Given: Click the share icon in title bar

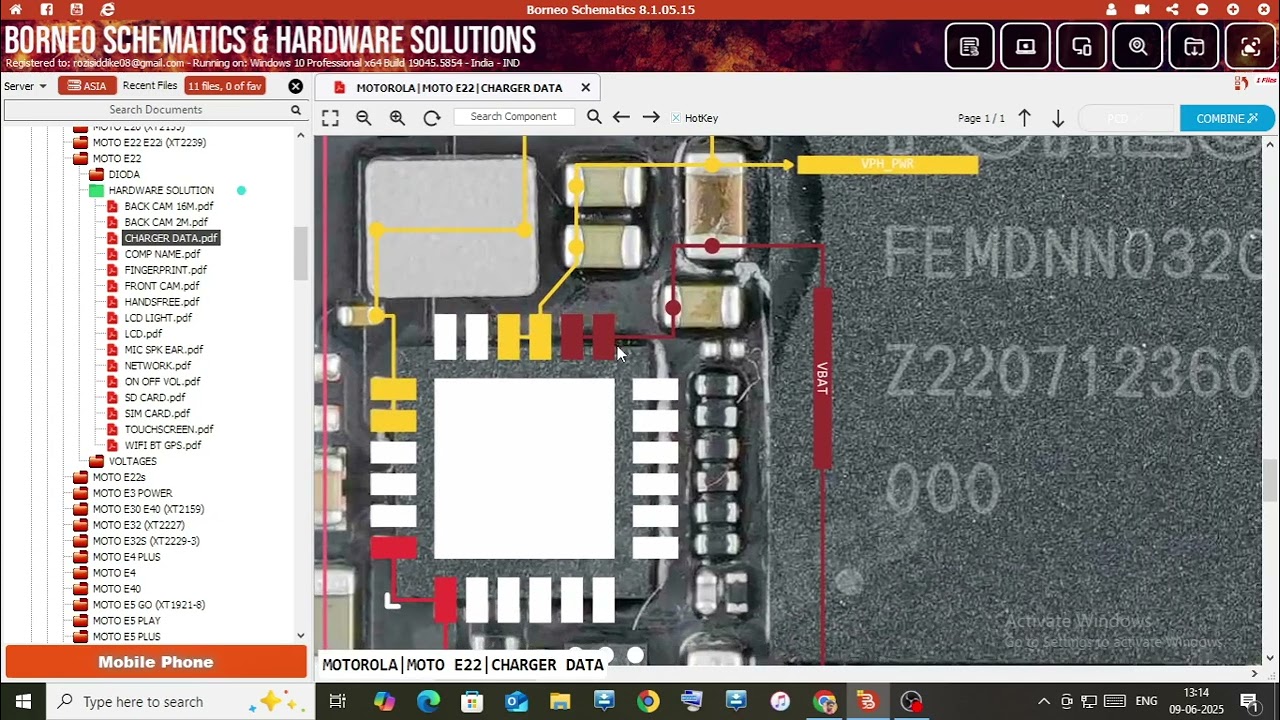Looking at the screenshot, I should point(1172,9).
